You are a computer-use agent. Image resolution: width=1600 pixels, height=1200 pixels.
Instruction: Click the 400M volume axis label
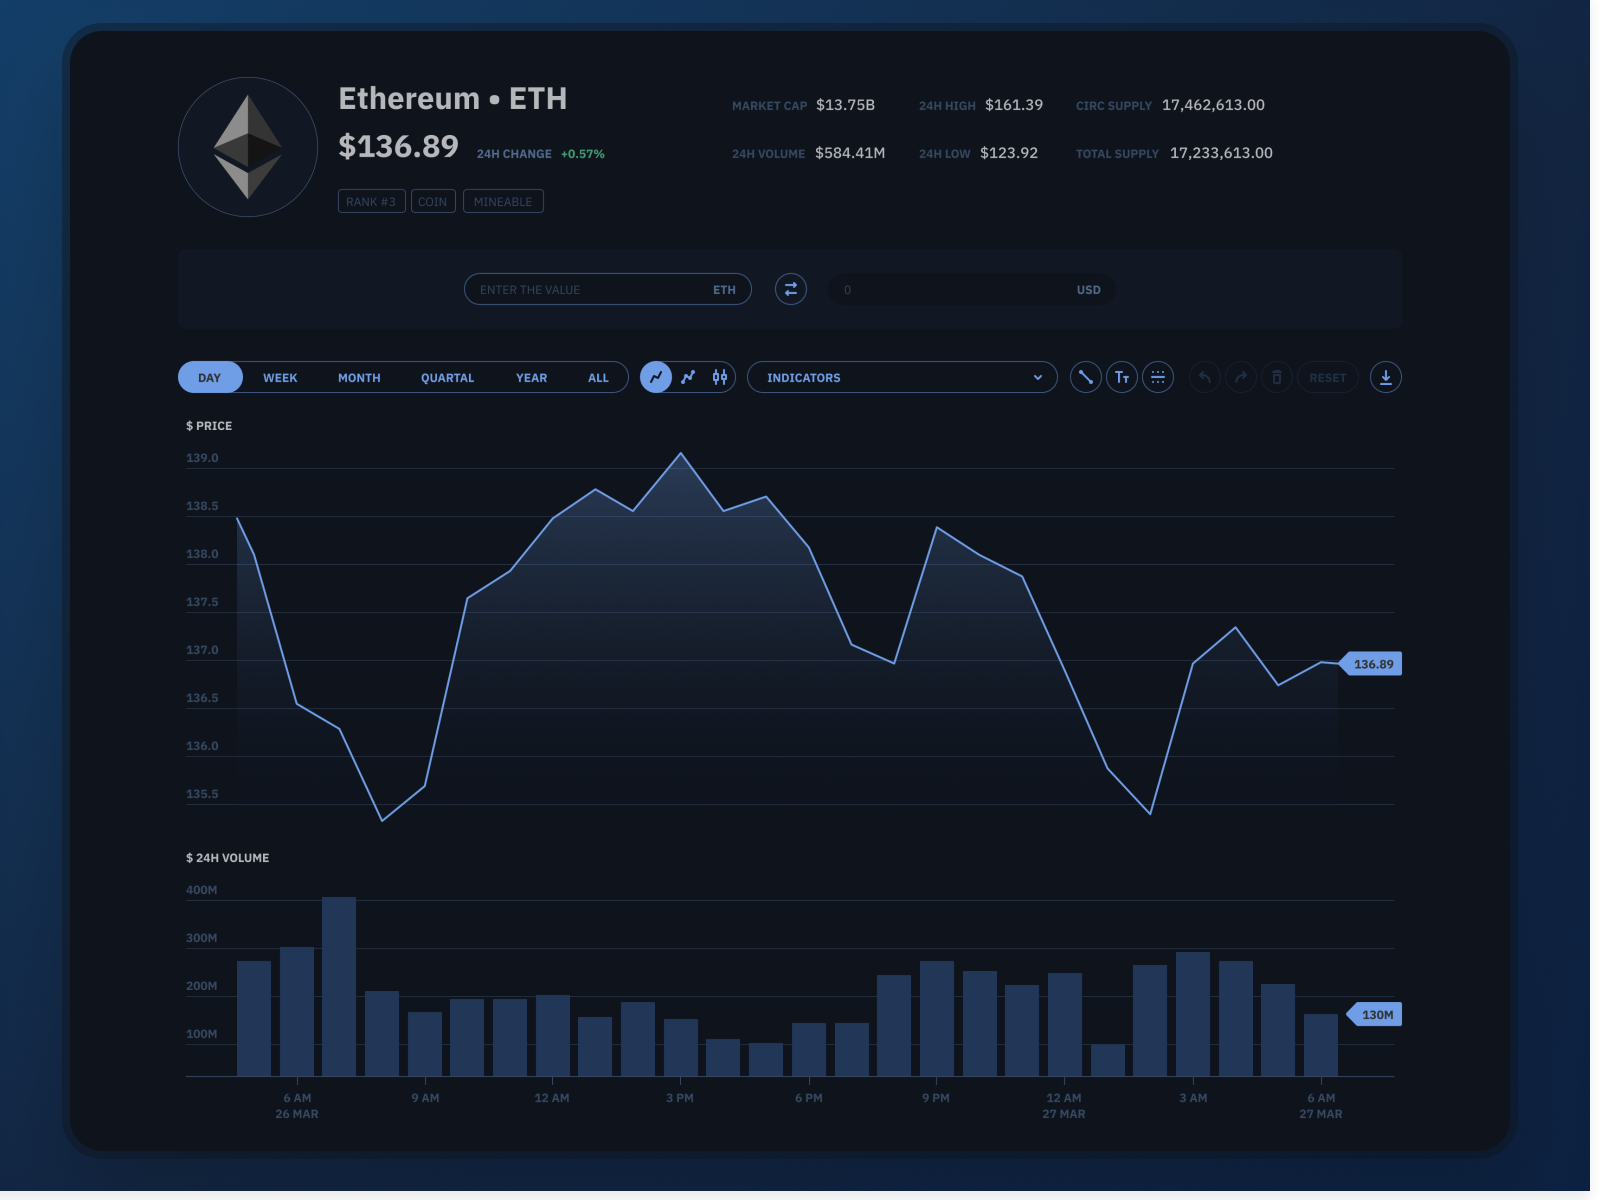point(201,890)
